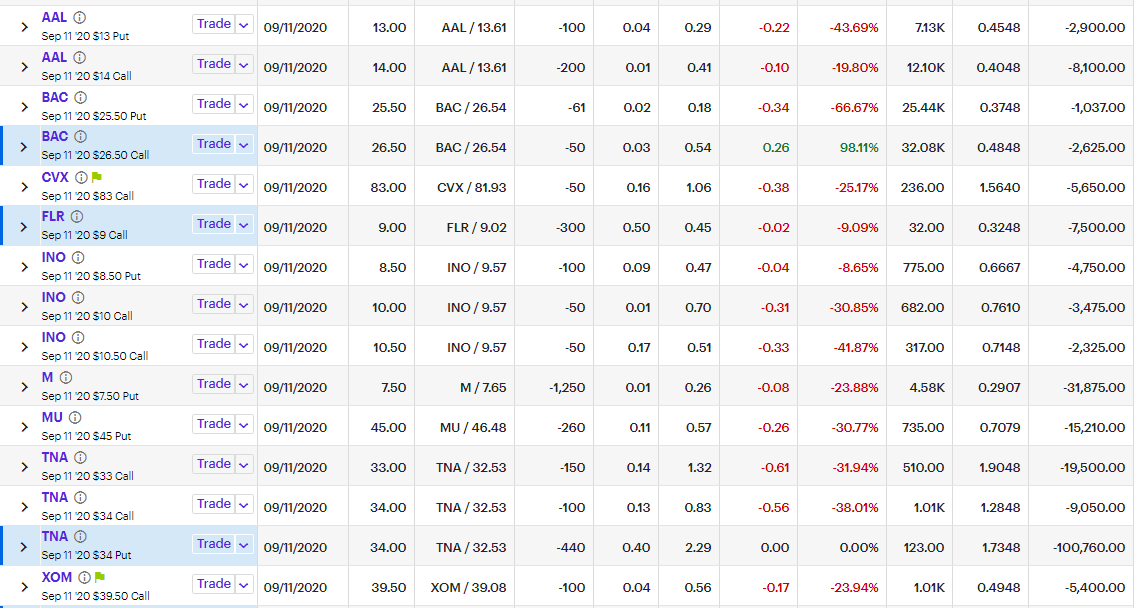
Task: Show info icon for TNA $33 Call
Action: (x=80, y=457)
